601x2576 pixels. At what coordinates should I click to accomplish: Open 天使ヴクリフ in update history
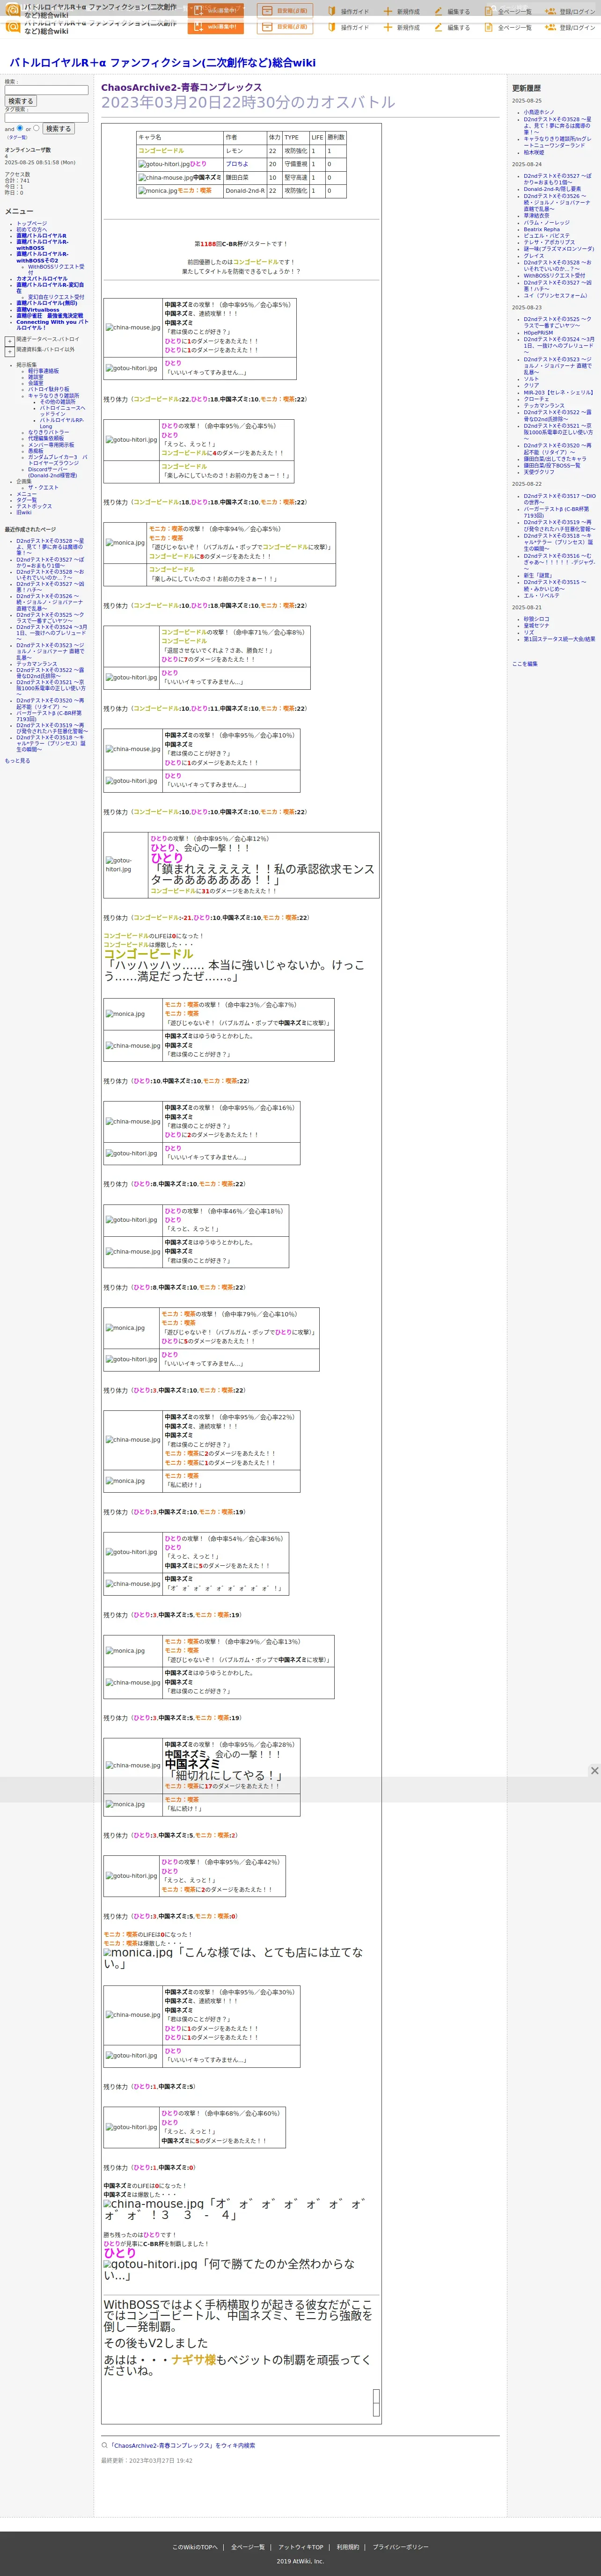coord(539,472)
